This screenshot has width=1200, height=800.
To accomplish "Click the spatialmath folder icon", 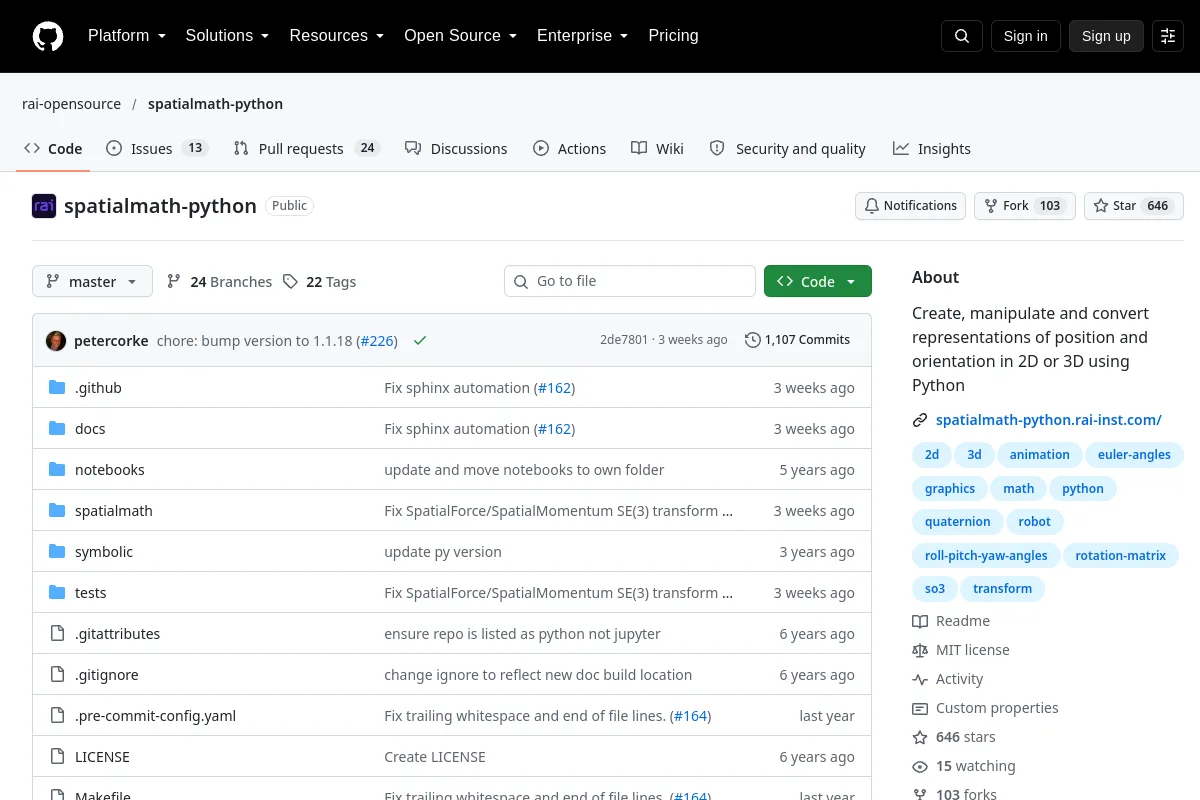I will coord(57,511).
